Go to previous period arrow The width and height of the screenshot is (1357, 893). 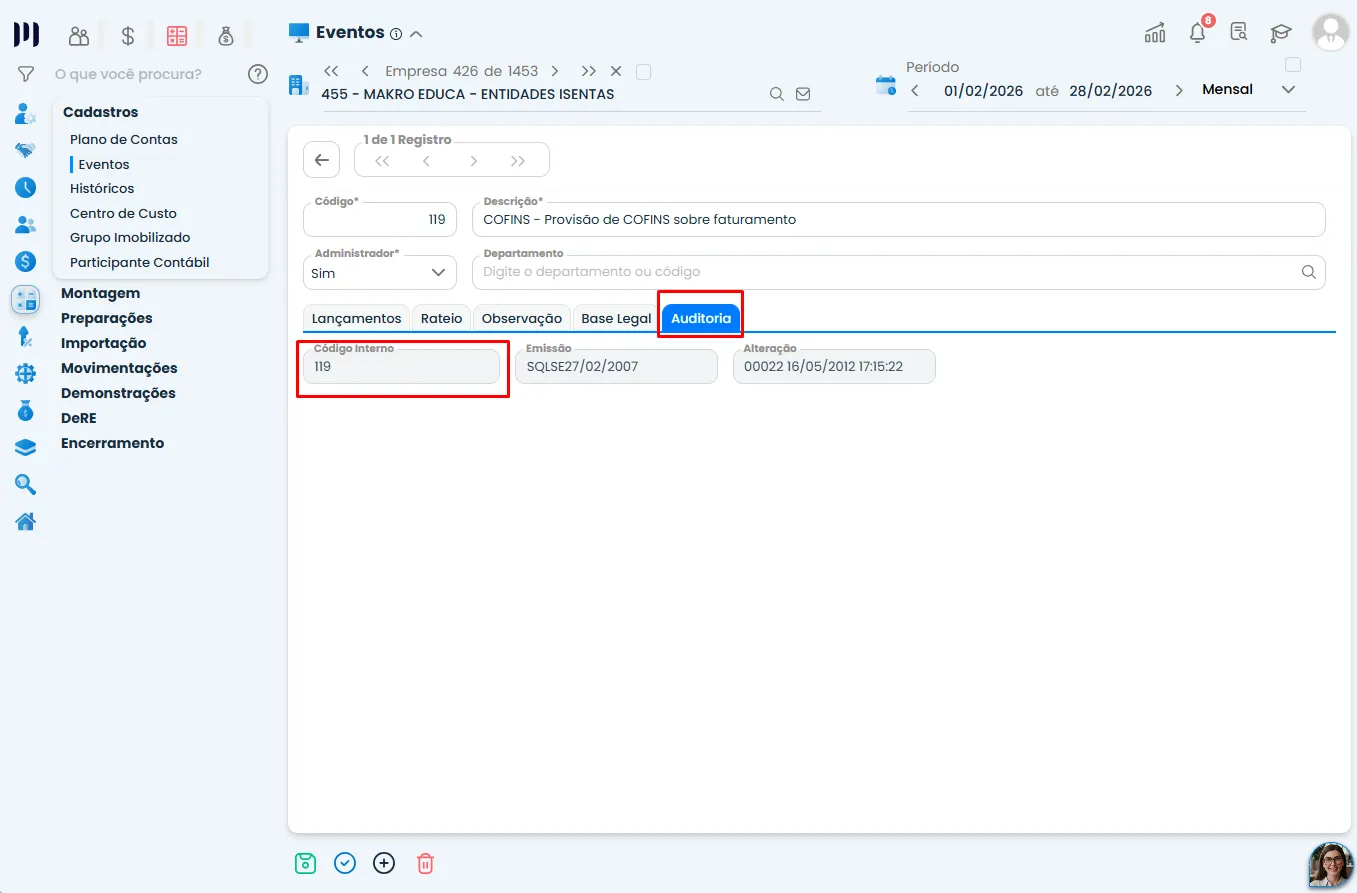tap(915, 91)
